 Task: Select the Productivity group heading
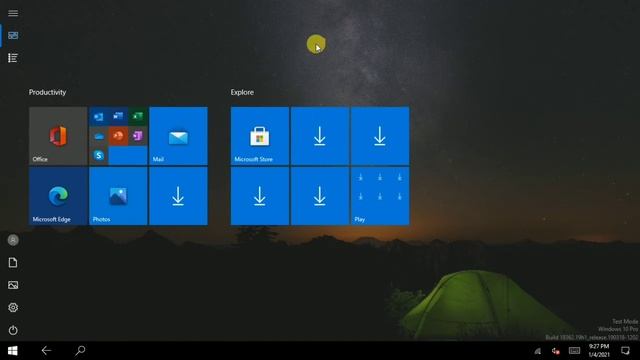pyautogui.click(x=47, y=92)
